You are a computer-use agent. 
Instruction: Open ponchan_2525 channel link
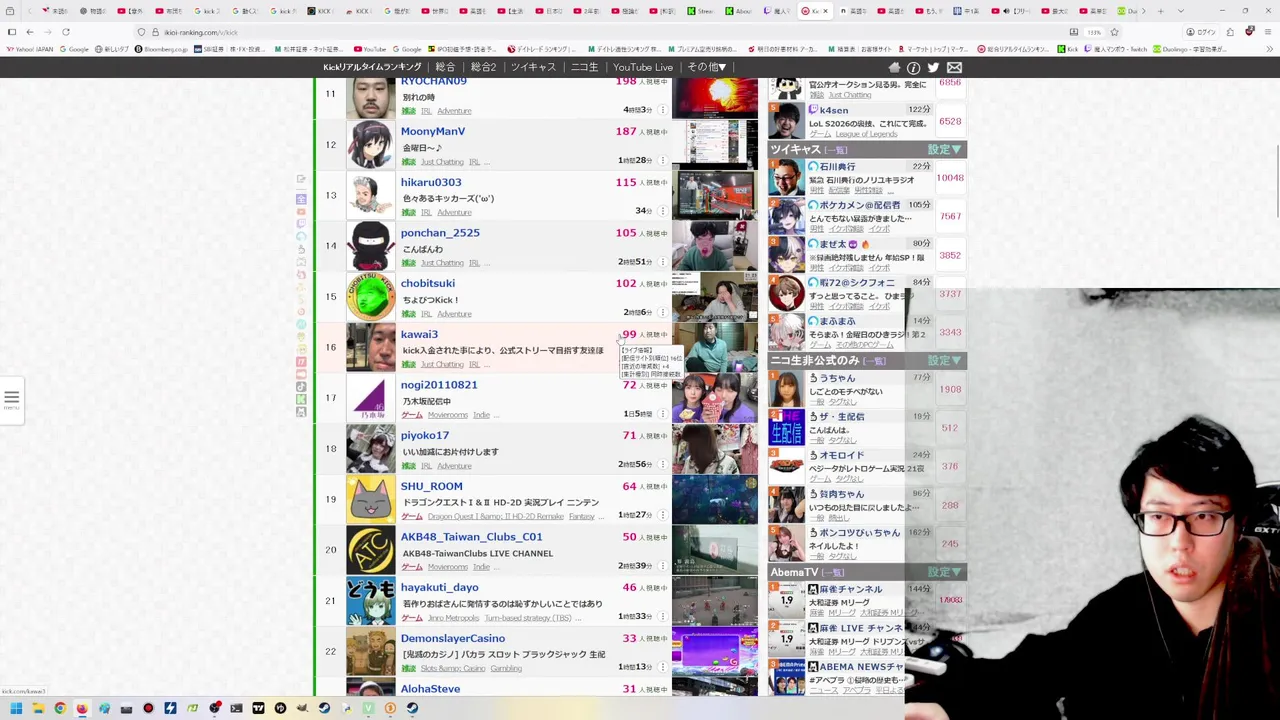[440, 233]
